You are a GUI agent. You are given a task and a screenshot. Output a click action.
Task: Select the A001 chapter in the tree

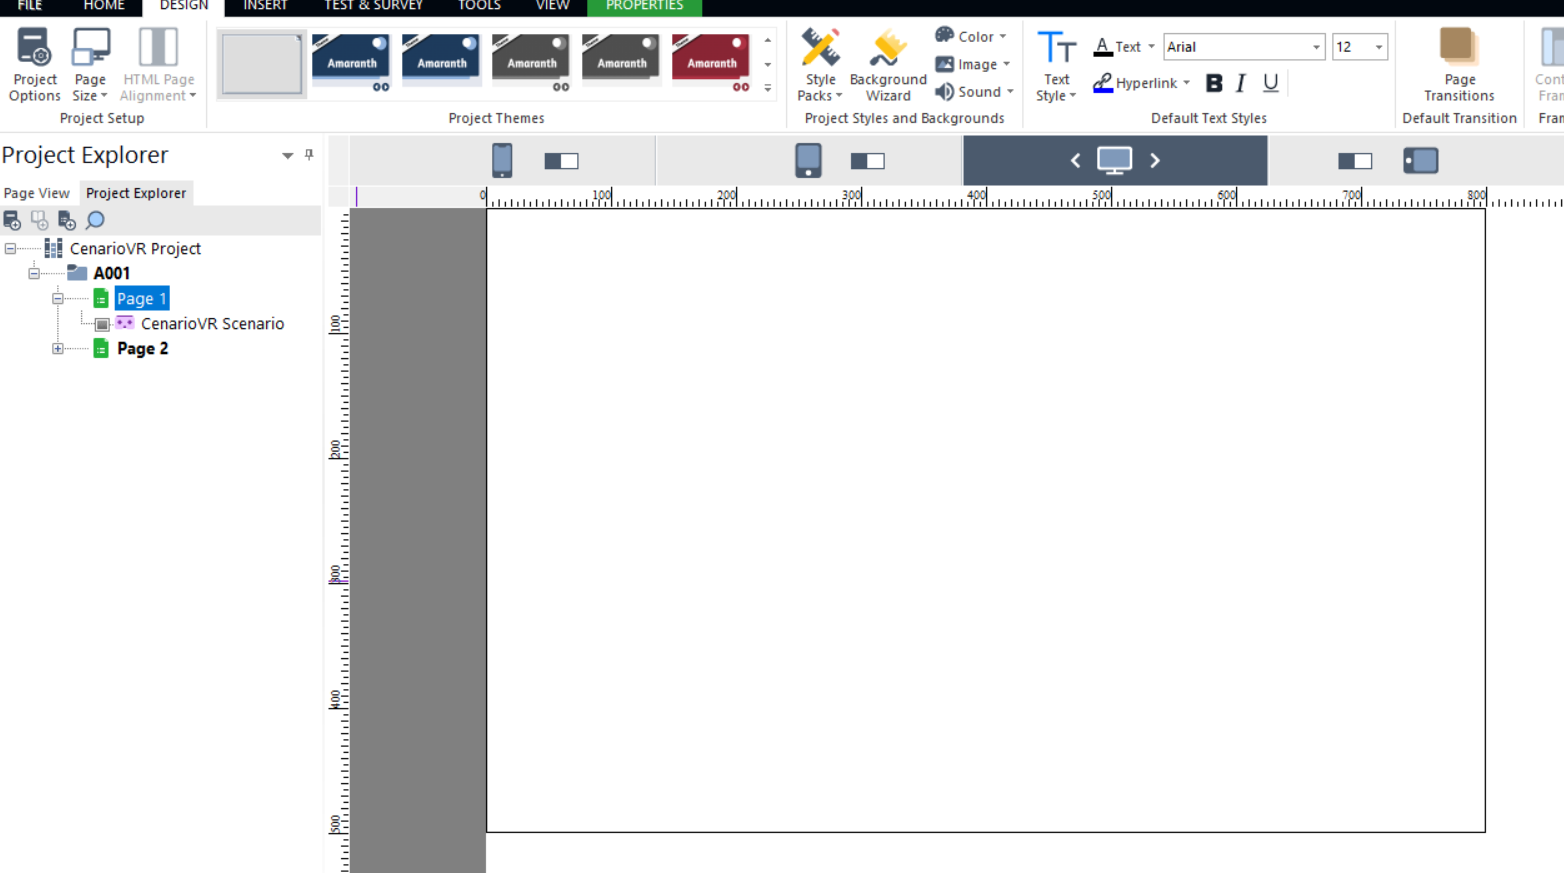pos(111,273)
